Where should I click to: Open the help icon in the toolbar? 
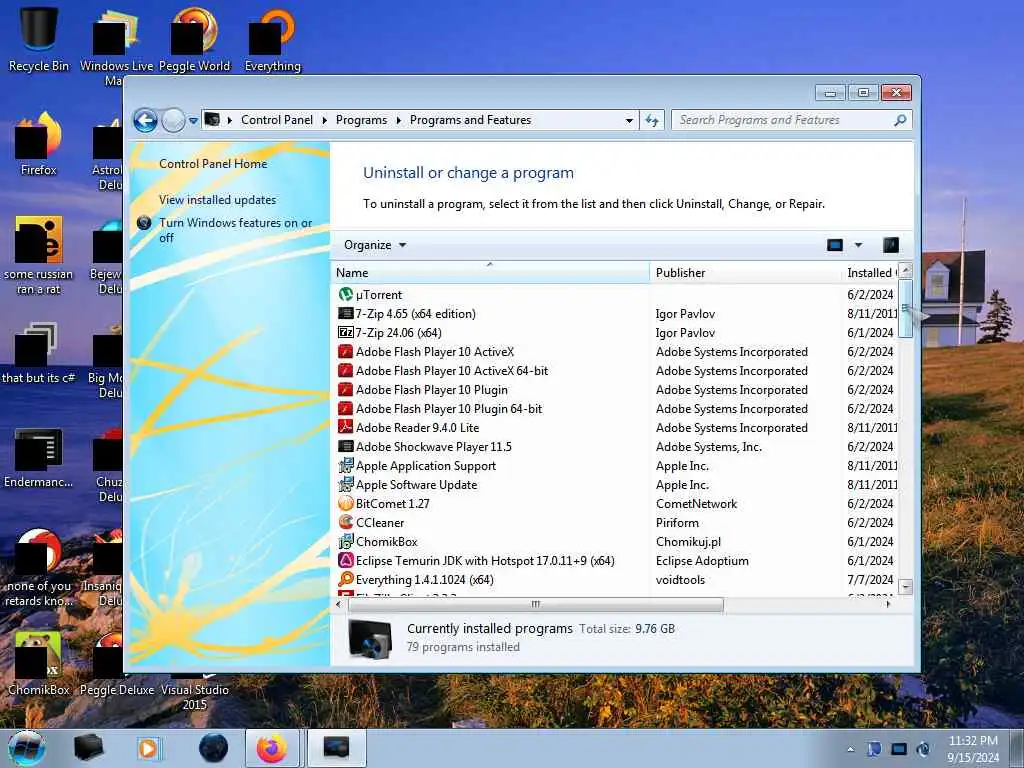891,245
